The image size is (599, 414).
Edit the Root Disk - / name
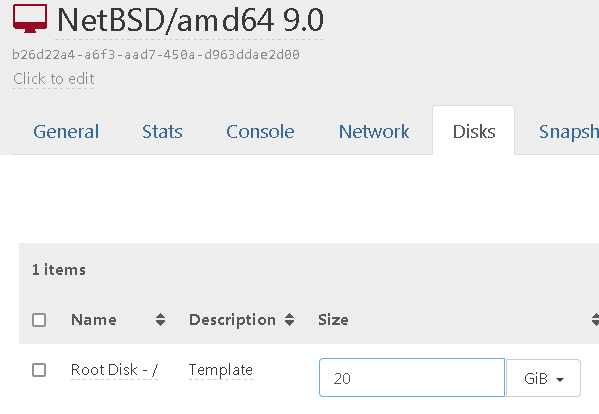point(114,370)
